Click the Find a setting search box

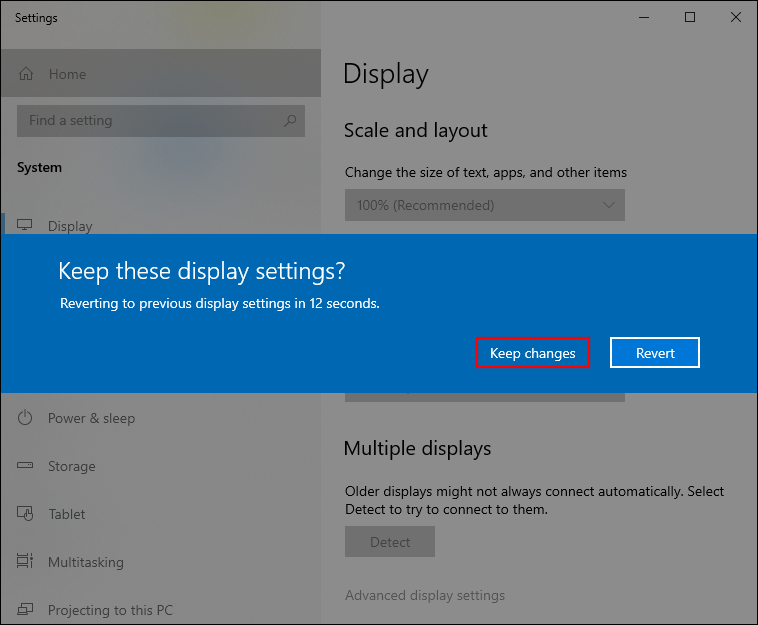tap(150, 121)
